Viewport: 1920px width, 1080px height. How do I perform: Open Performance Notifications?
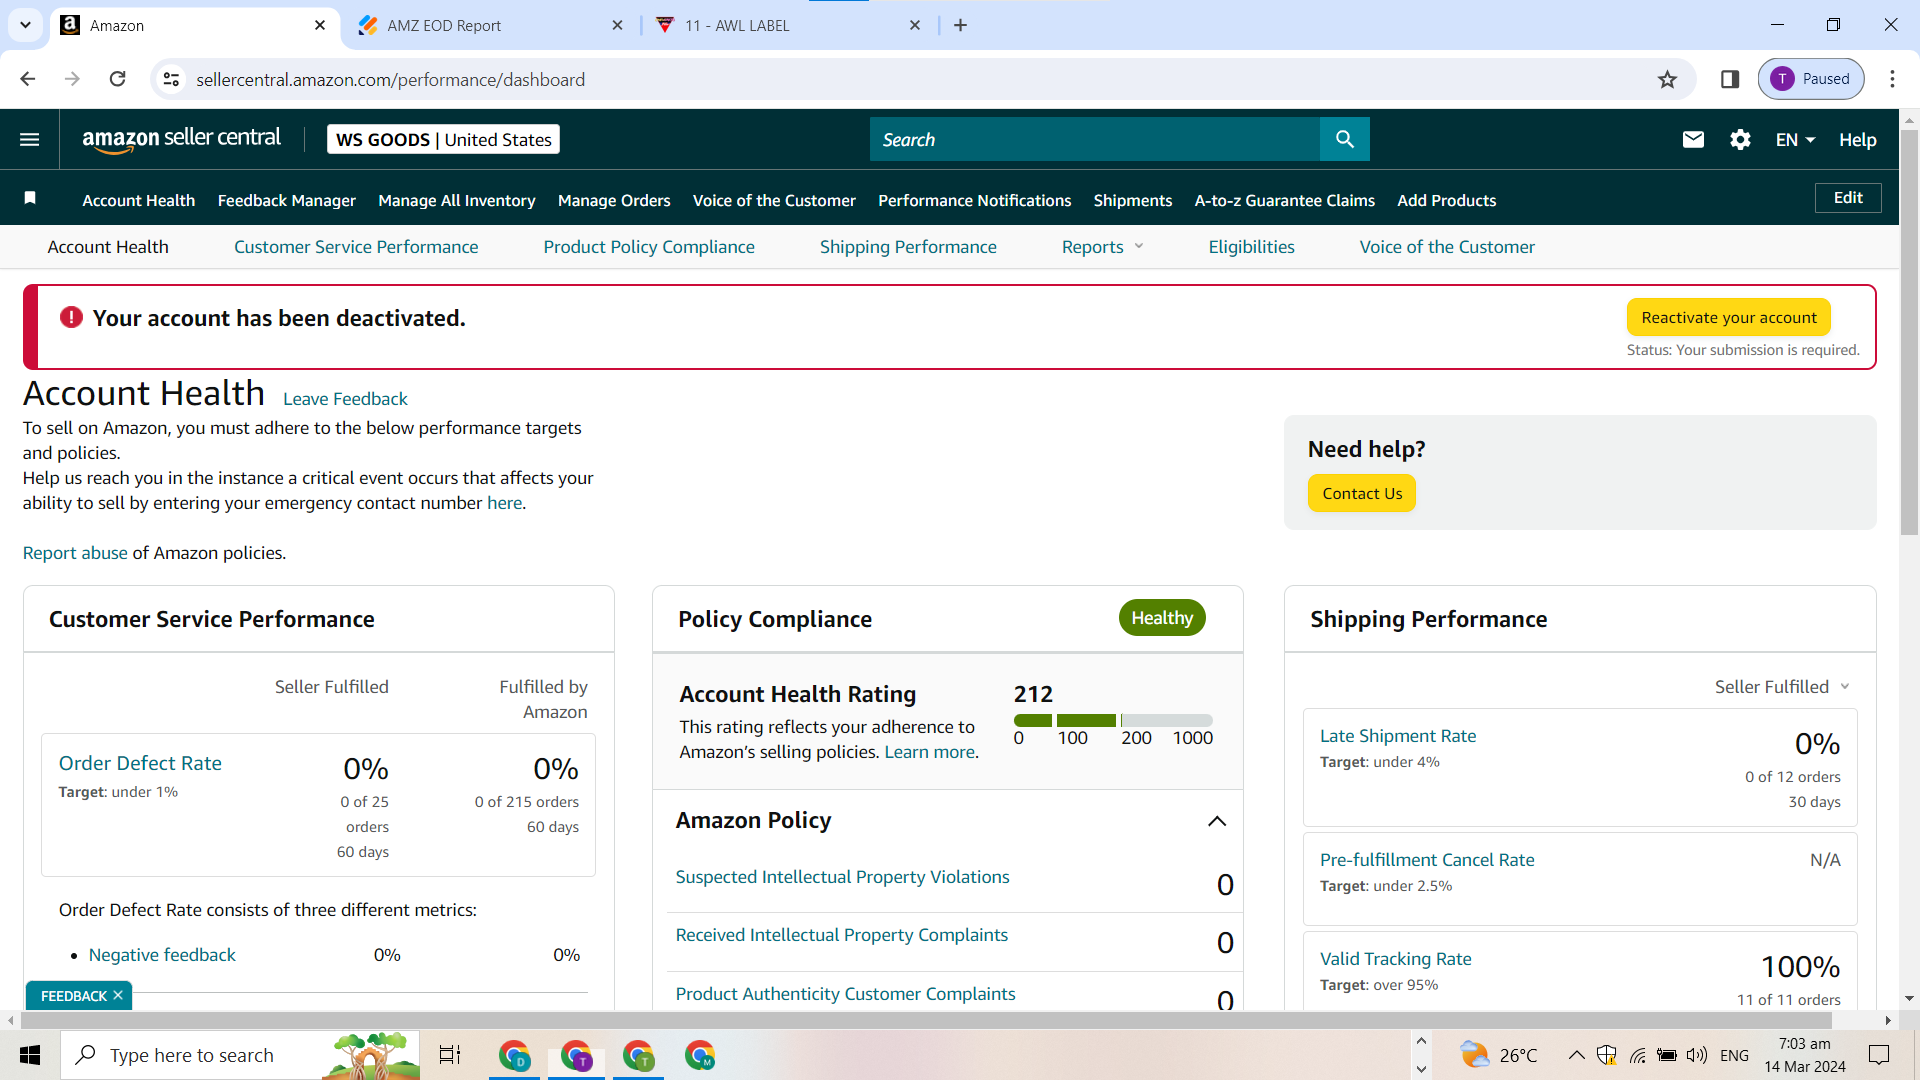coord(975,200)
